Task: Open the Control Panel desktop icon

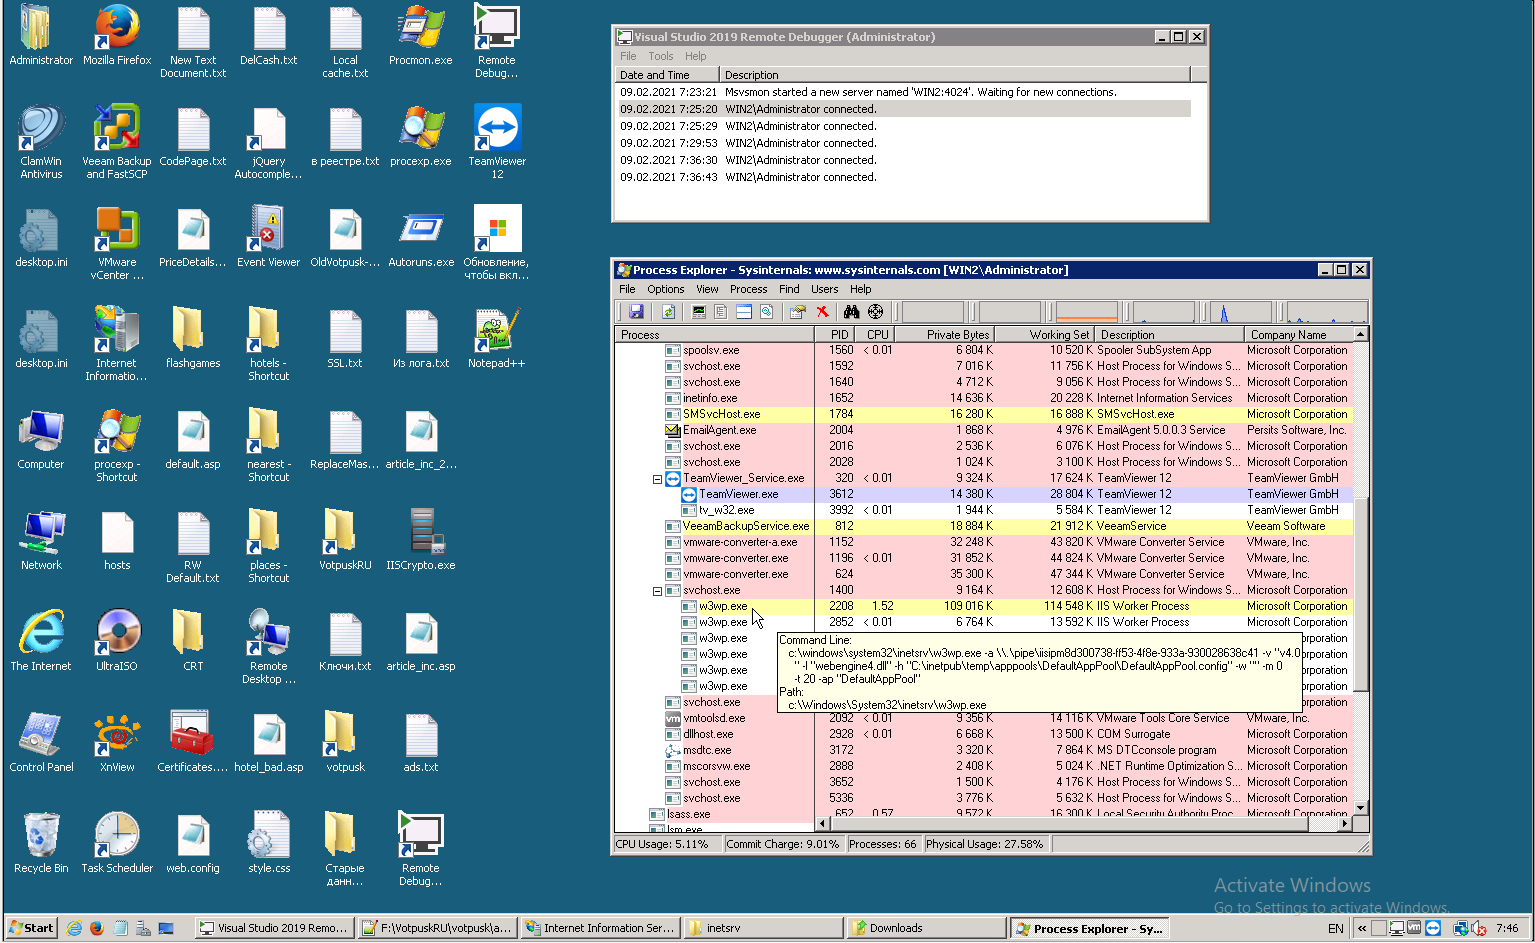Action: click(41, 742)
